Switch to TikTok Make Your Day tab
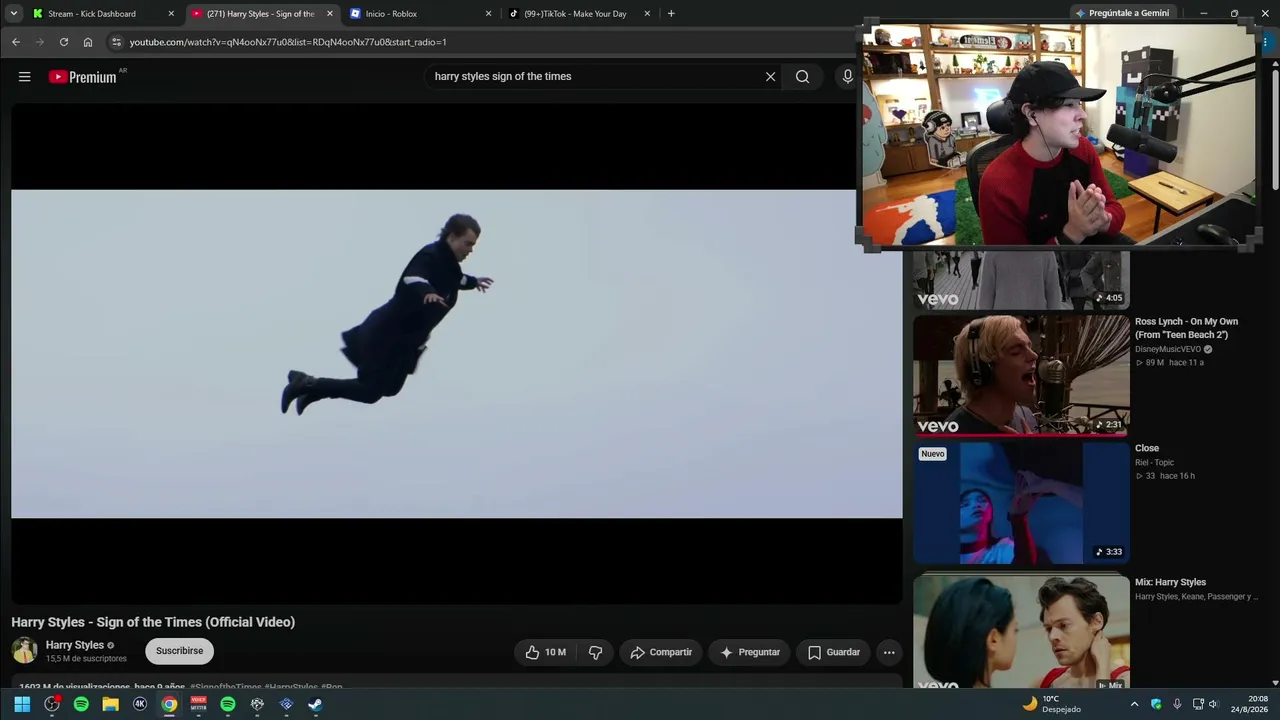Image resolution: width=1280 pixels, height=720 pixels. (x=579, y=14)
